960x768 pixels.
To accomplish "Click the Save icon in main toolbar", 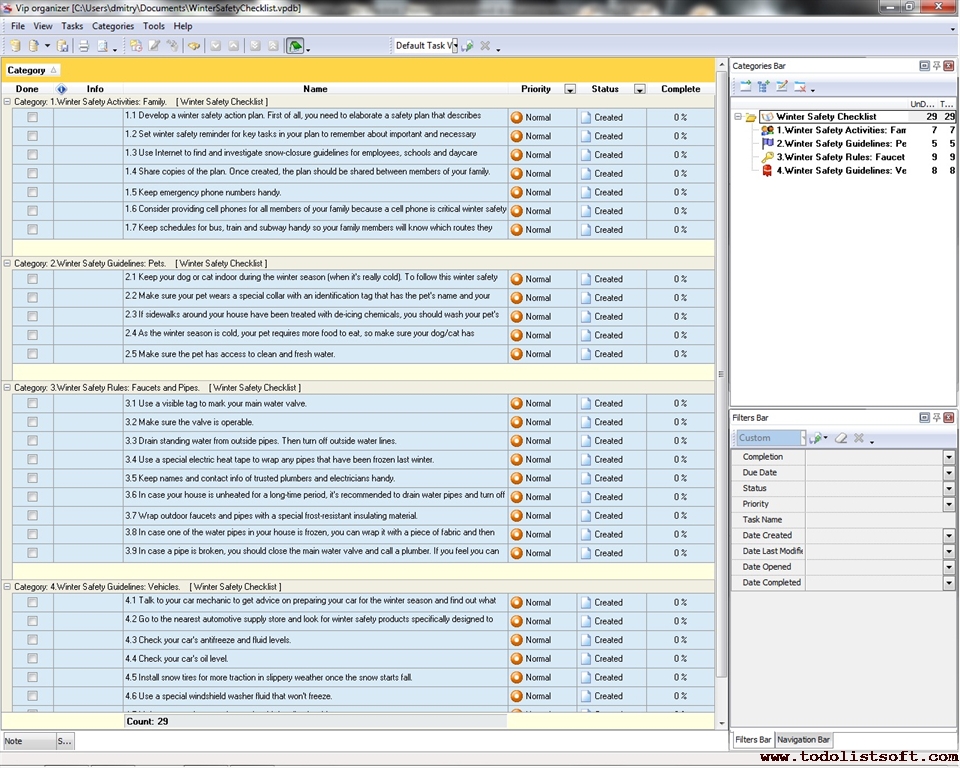I will pyautogui.click(x=62, y=46).
